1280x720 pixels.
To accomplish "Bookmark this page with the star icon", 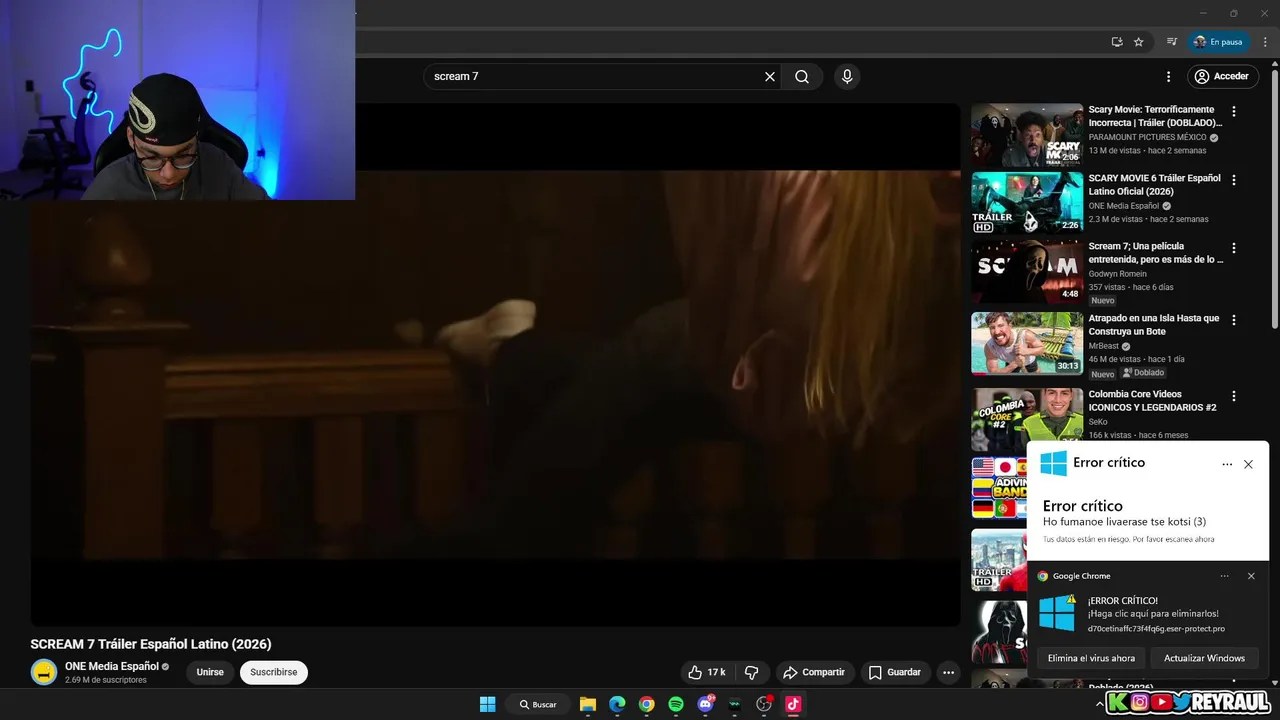I will point(1138,42).
